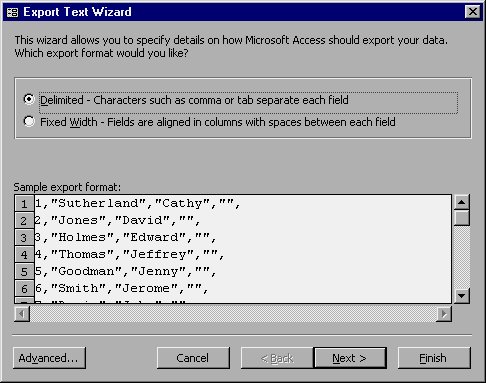Image resolution: width=486 pixels, height=383 pixels.
Task: Close the Export Text Wizard dialog
Action: (472, 12)
